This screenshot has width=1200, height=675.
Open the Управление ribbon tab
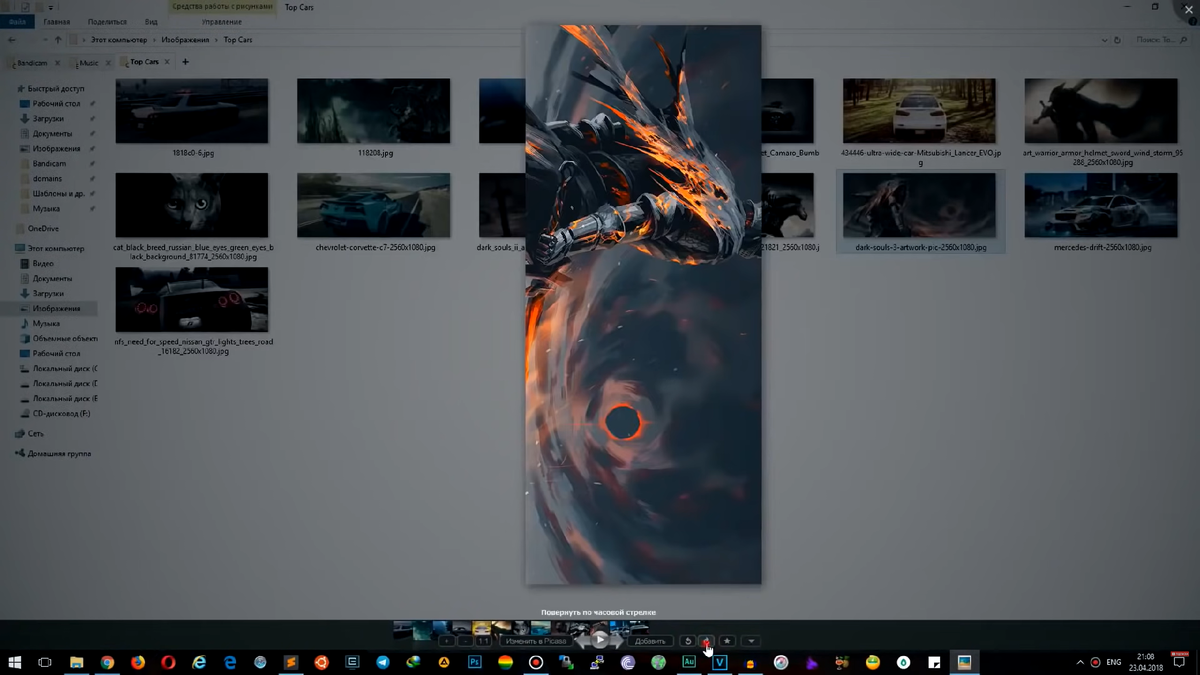click(x=222, y=22)
